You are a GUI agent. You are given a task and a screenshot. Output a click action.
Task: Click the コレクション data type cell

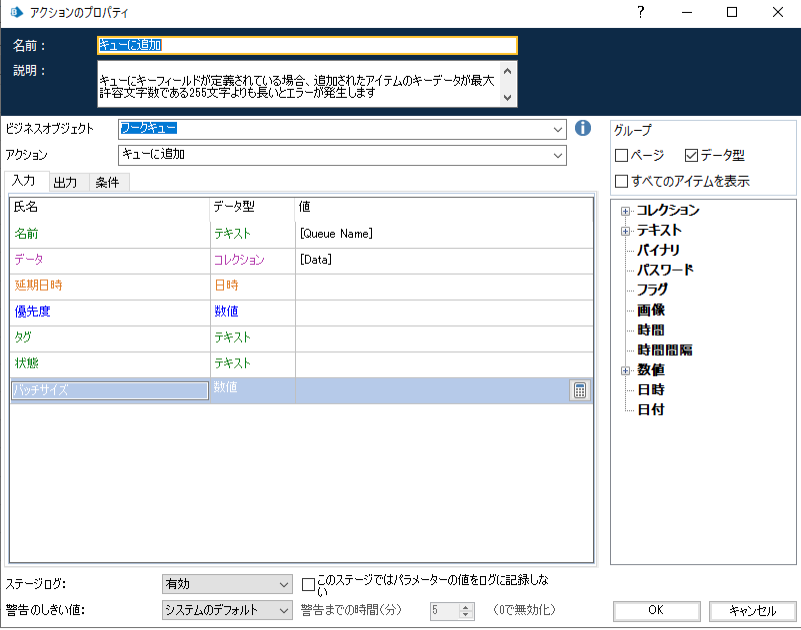point(252,261)
